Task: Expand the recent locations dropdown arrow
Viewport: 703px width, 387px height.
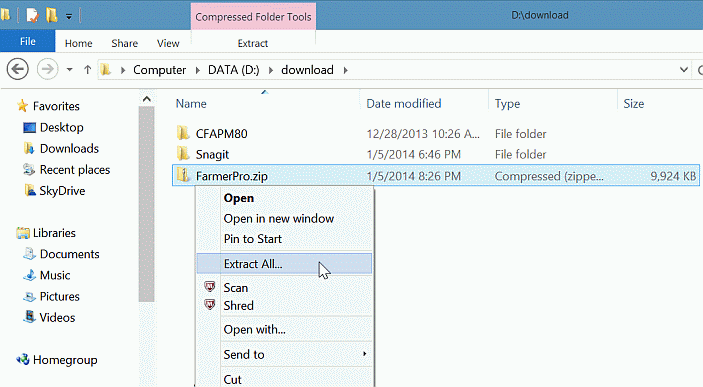Action: tap(69, 70)
